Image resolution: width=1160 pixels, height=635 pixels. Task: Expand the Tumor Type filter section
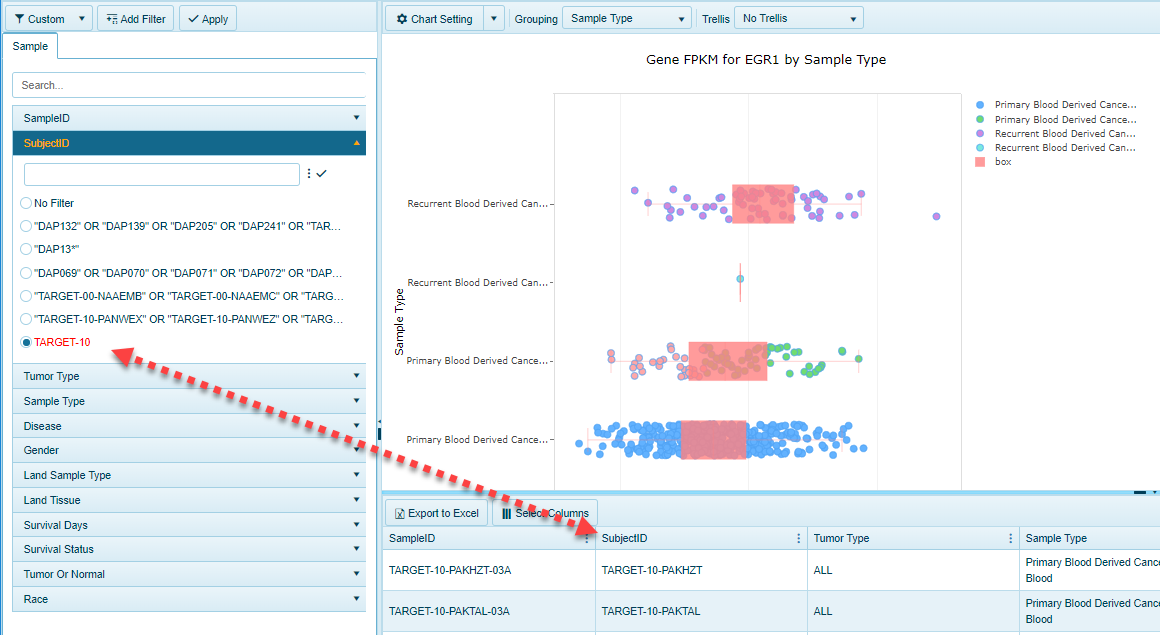189,376
